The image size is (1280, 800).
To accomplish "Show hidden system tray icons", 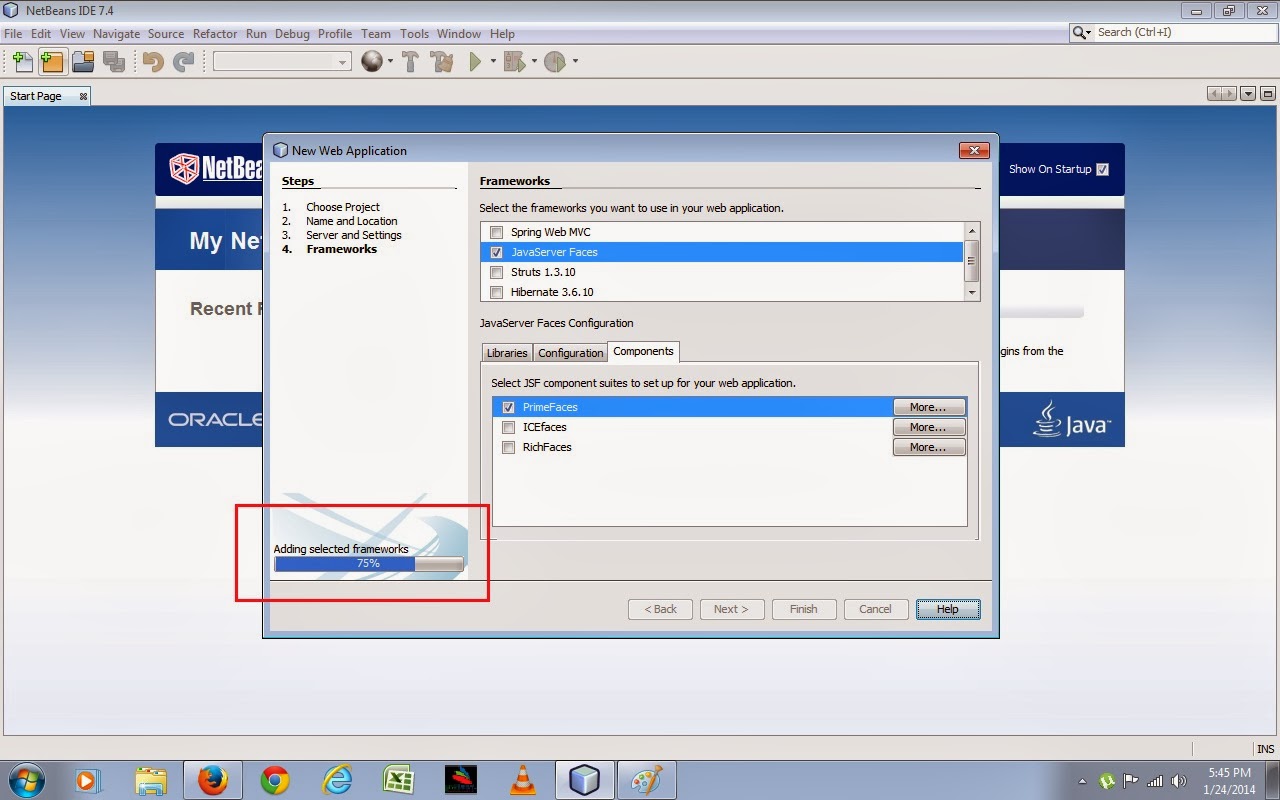I will (x=1083, y=781).
